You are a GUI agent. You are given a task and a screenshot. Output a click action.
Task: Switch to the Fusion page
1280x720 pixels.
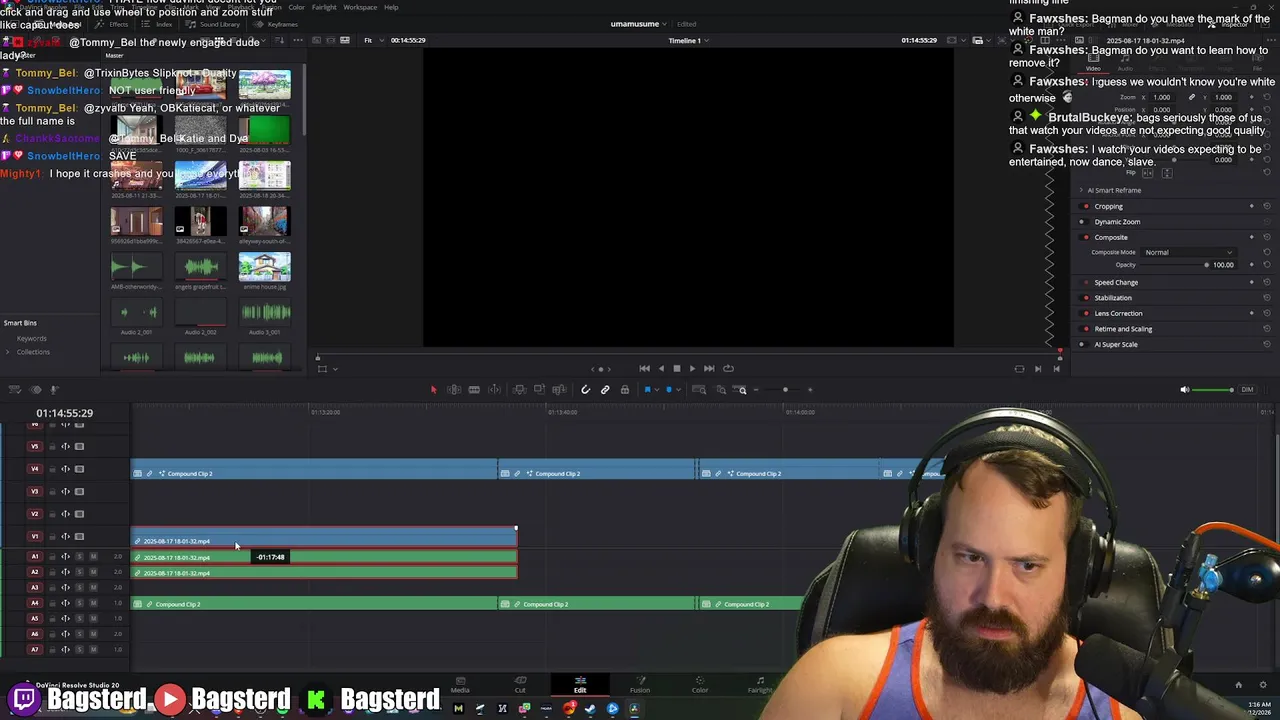640,684
